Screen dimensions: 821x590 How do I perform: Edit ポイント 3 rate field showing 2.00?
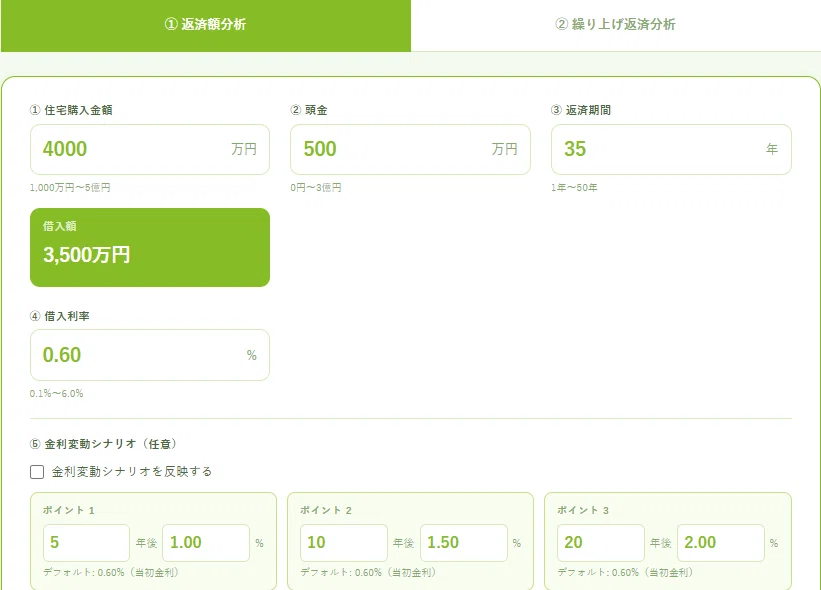(720, 542)
